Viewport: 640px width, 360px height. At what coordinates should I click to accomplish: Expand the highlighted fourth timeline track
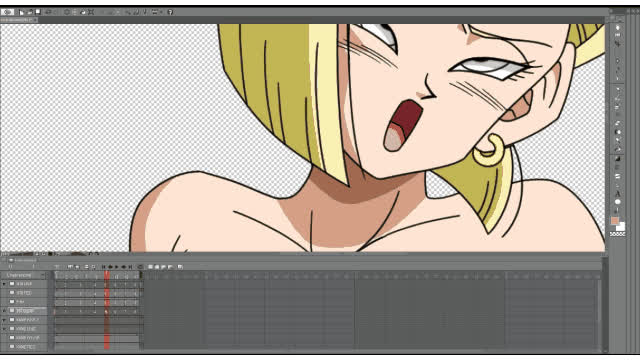click(x=4, y=311)
